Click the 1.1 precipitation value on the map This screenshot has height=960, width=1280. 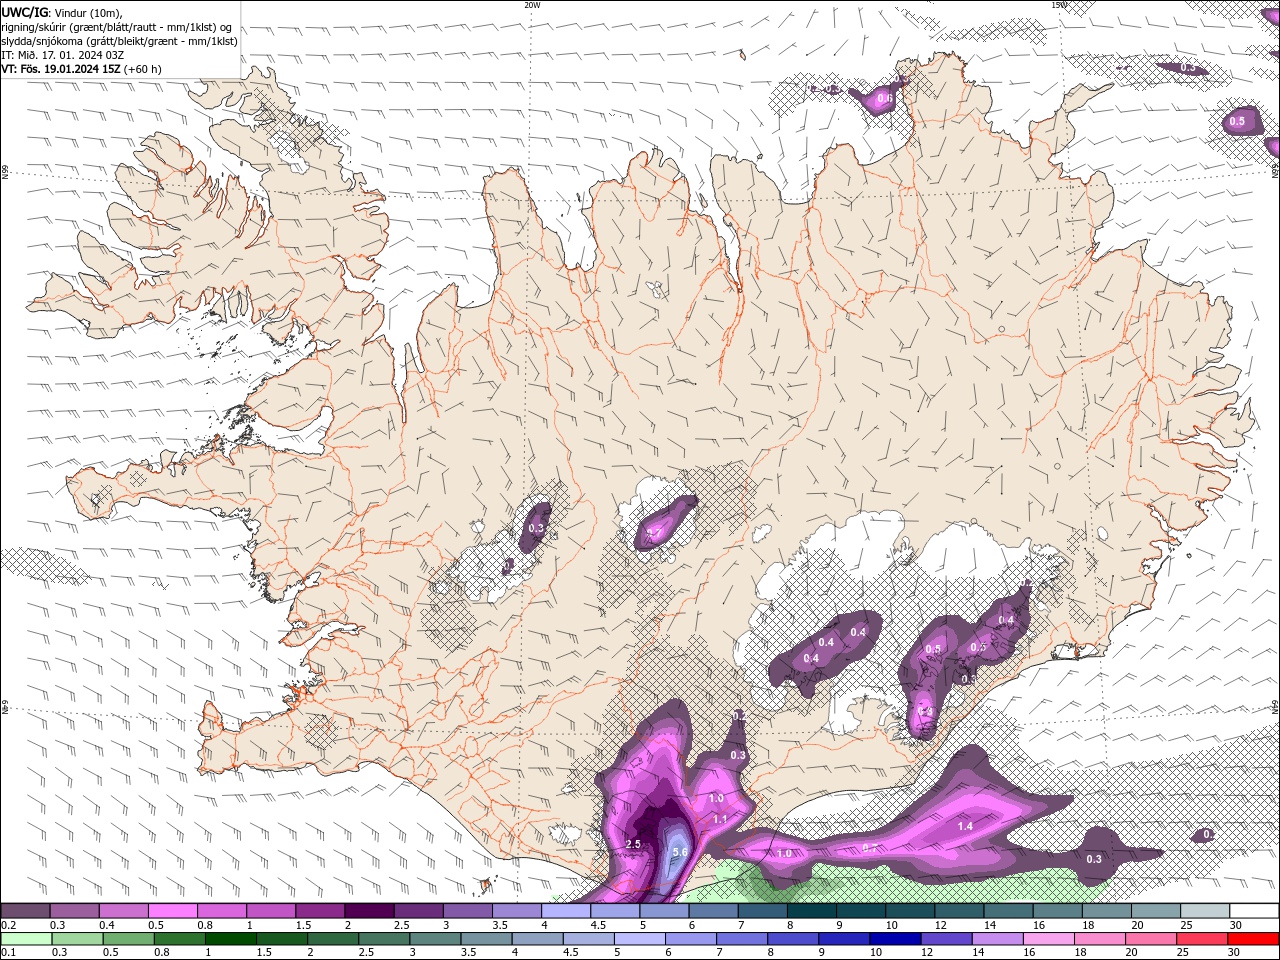[x=720, y=819]
